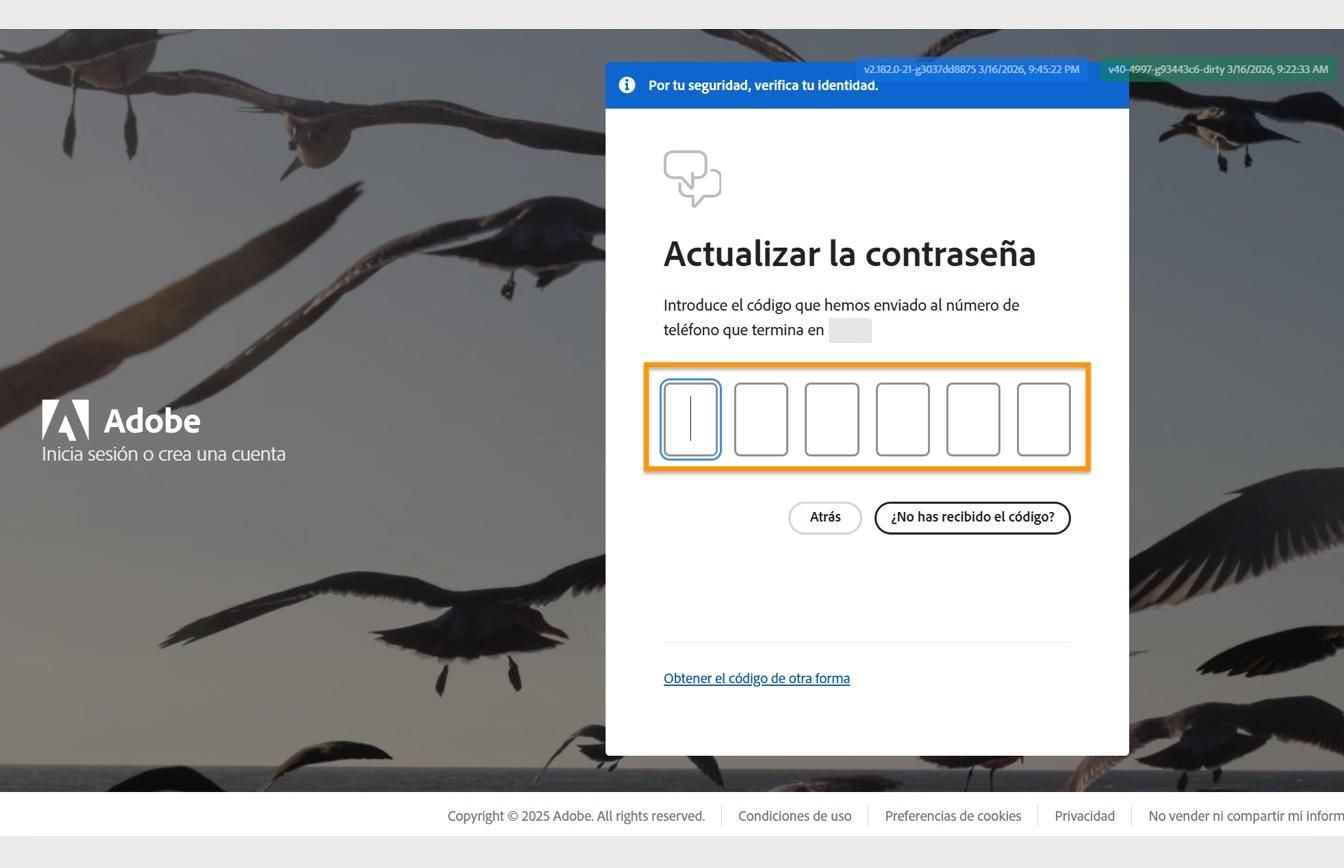Screen dimensions: 1344x868
Task: Select the first verification code box
Action: (x=691, y=419)
